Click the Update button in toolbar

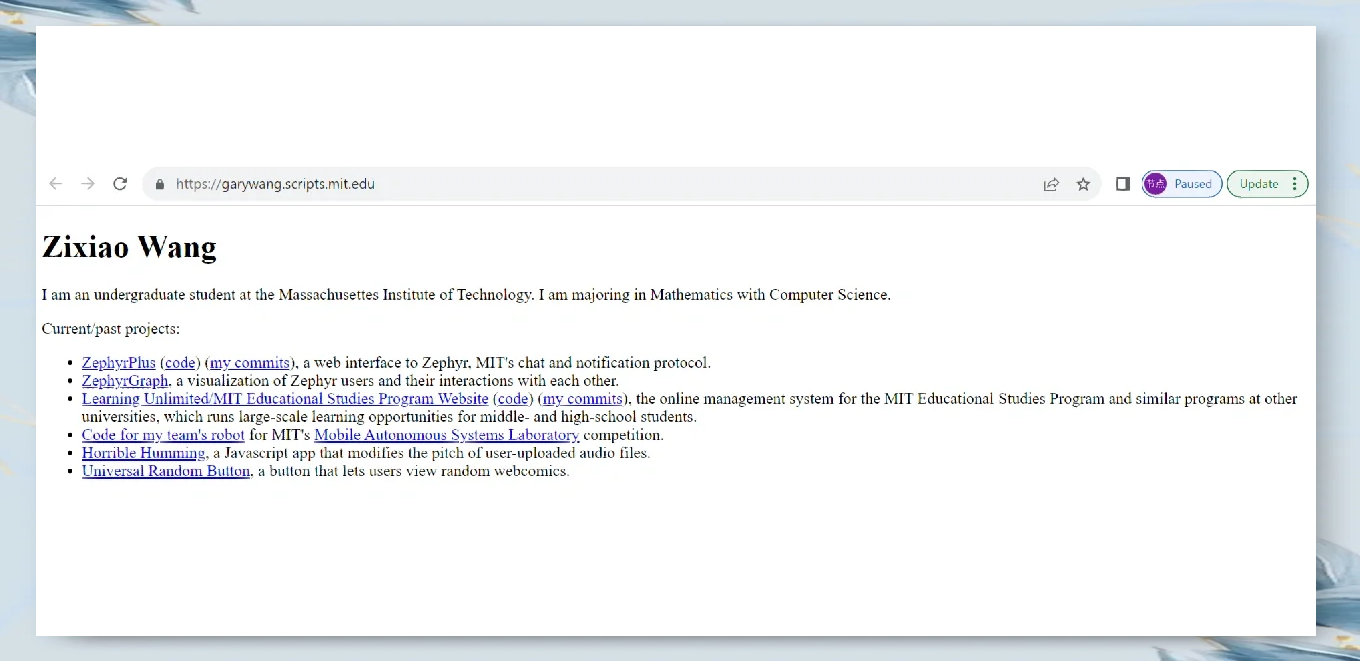tap(1258, 184)
